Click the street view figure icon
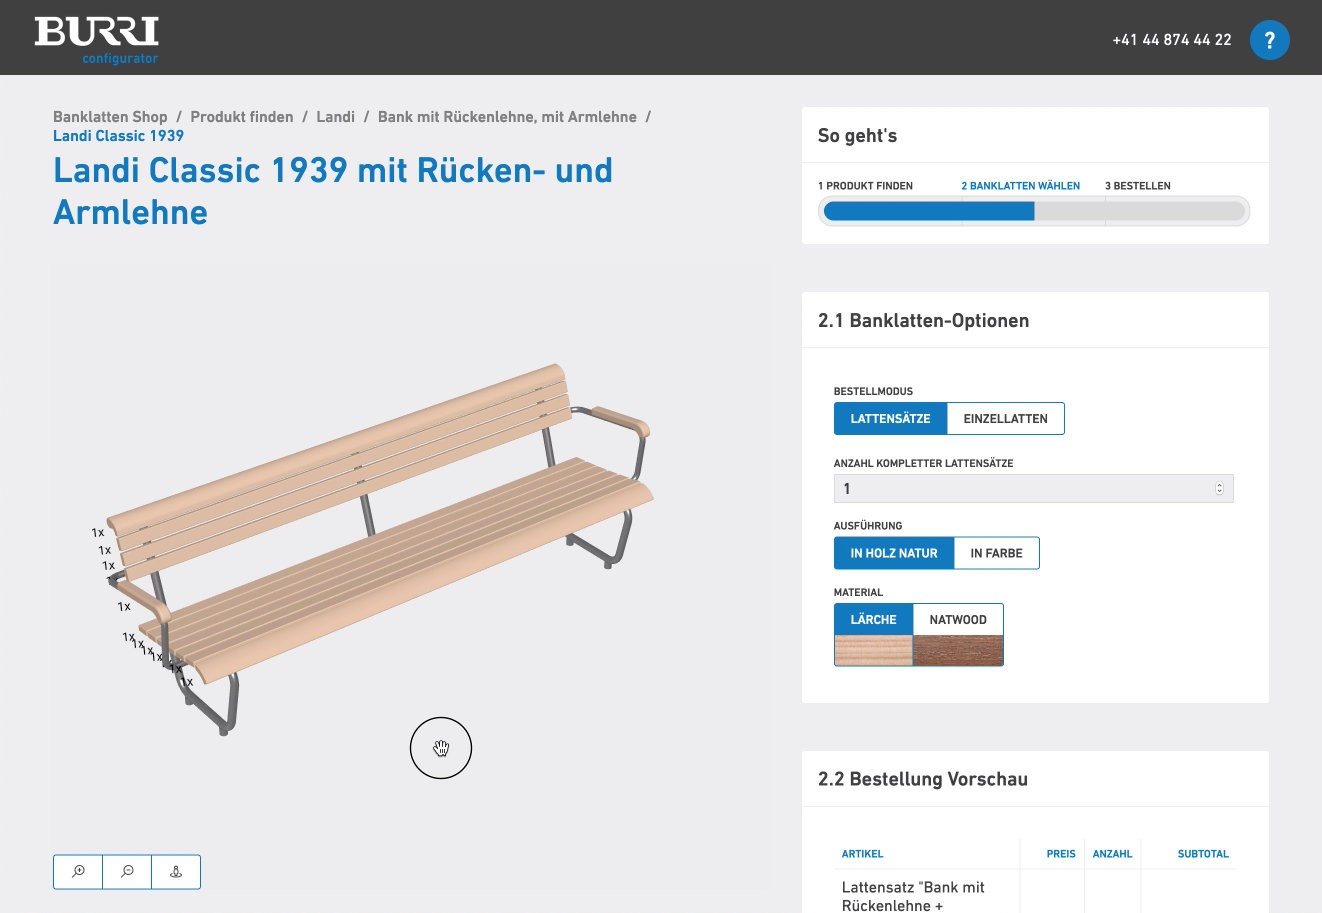 click(x=176, y=872)
